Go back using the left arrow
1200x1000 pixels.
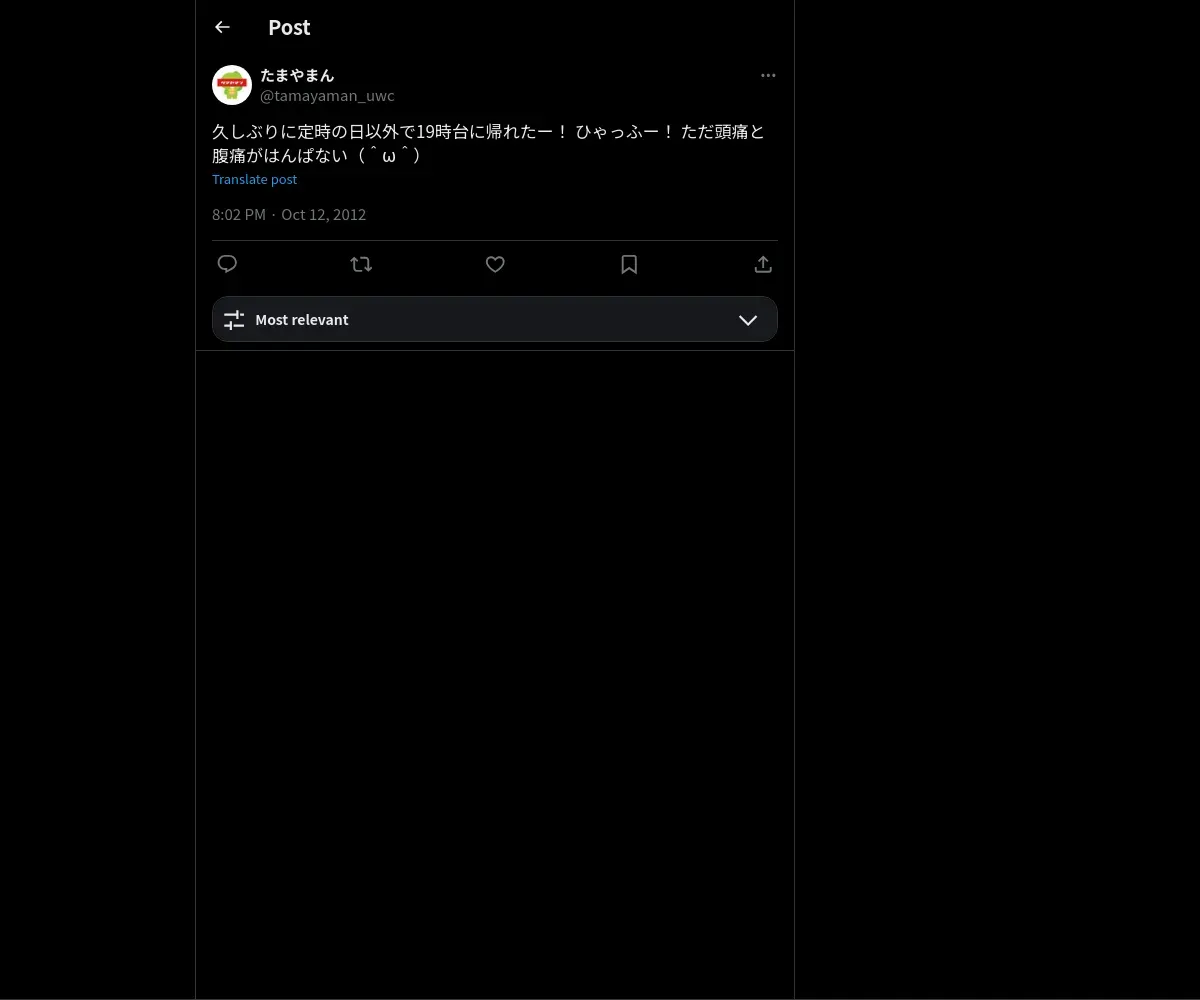pos(222,27)
